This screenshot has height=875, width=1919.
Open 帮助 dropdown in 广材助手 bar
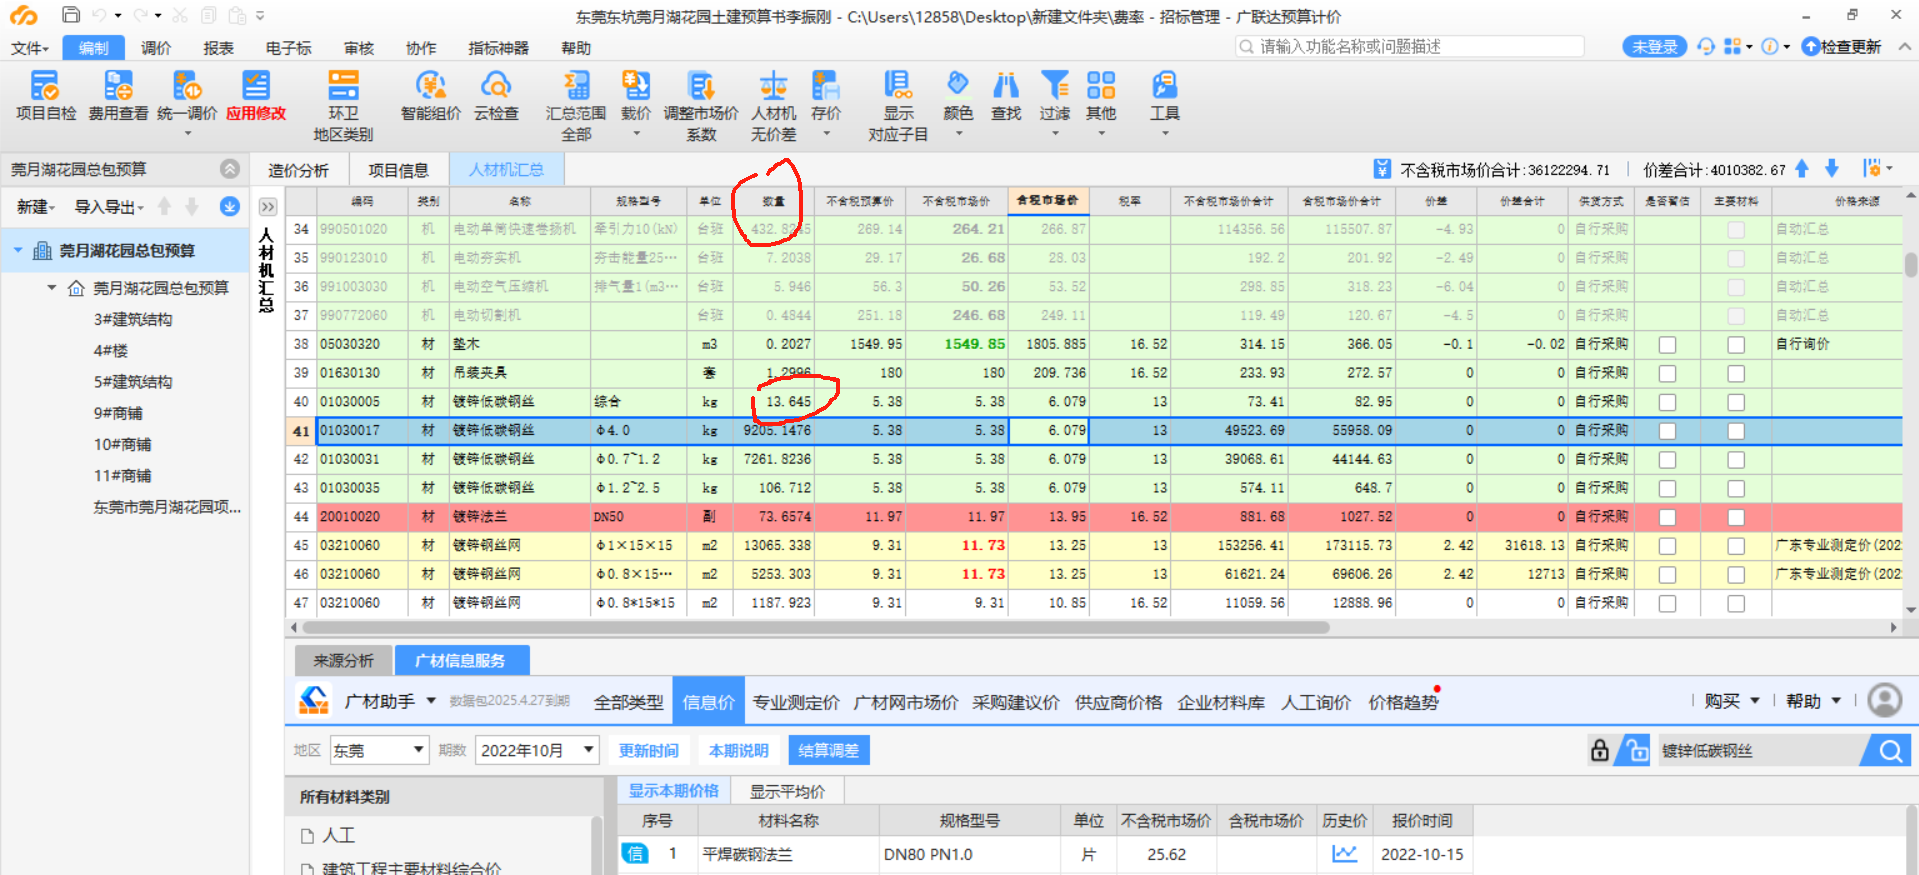click(1814, 701)
